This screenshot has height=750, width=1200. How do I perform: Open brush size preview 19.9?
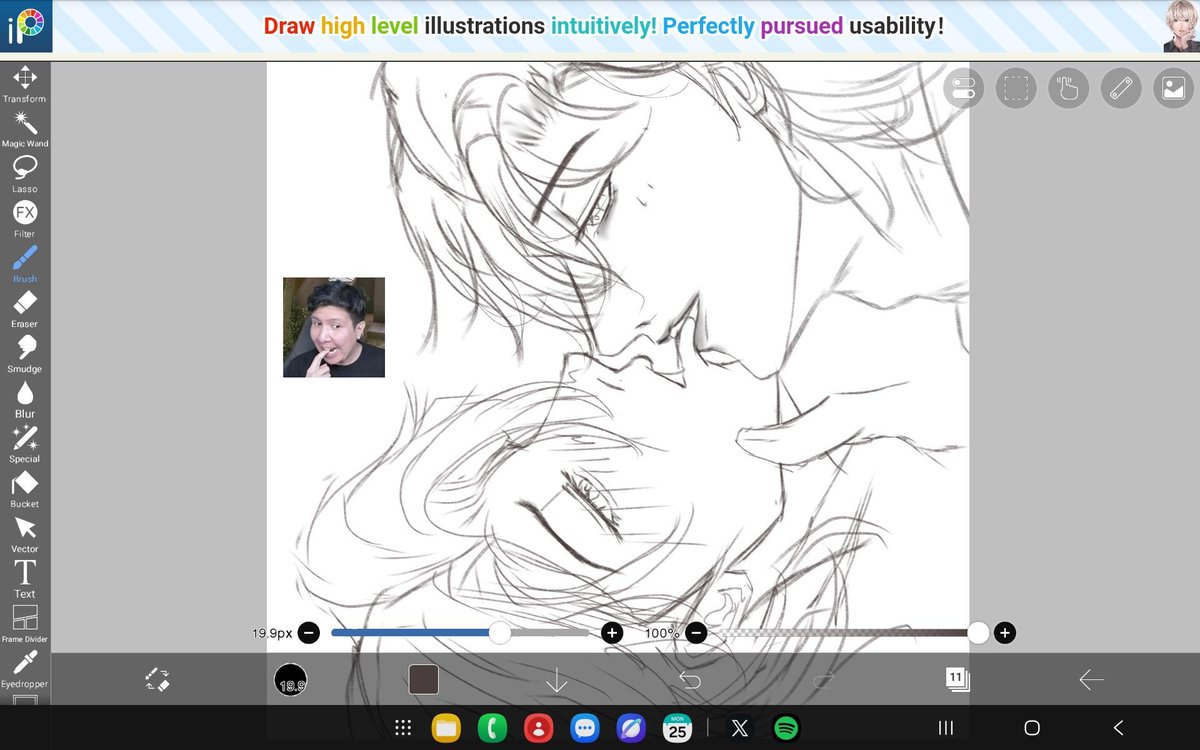point(290,680)
